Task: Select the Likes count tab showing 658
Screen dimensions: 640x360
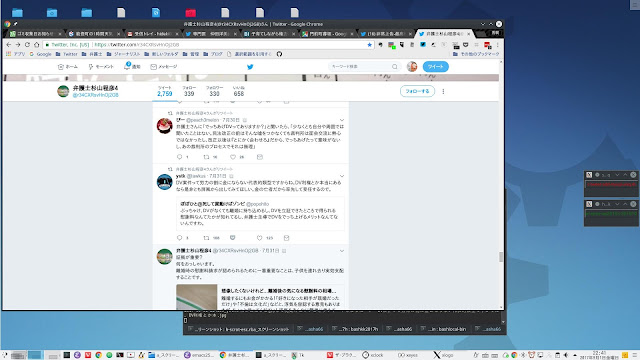Action: pos(239,91)
